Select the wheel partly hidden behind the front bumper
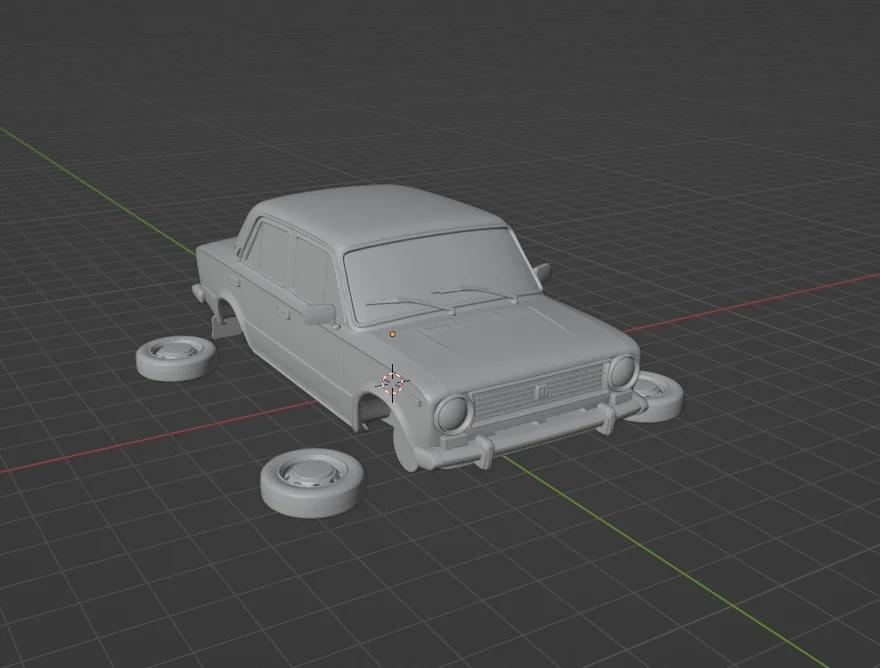This screenshot has height=668, width=880. point(658,399)
